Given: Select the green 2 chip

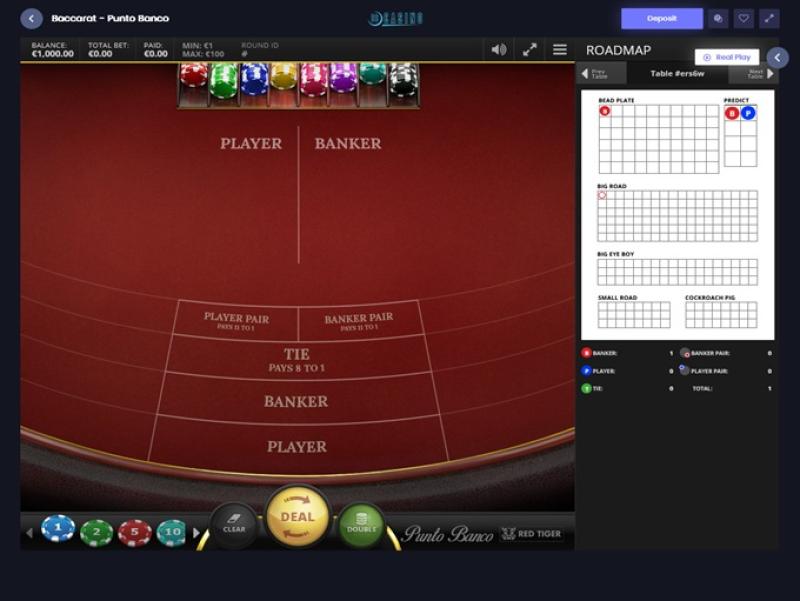Looking at the screenshot, I should 96,532.
